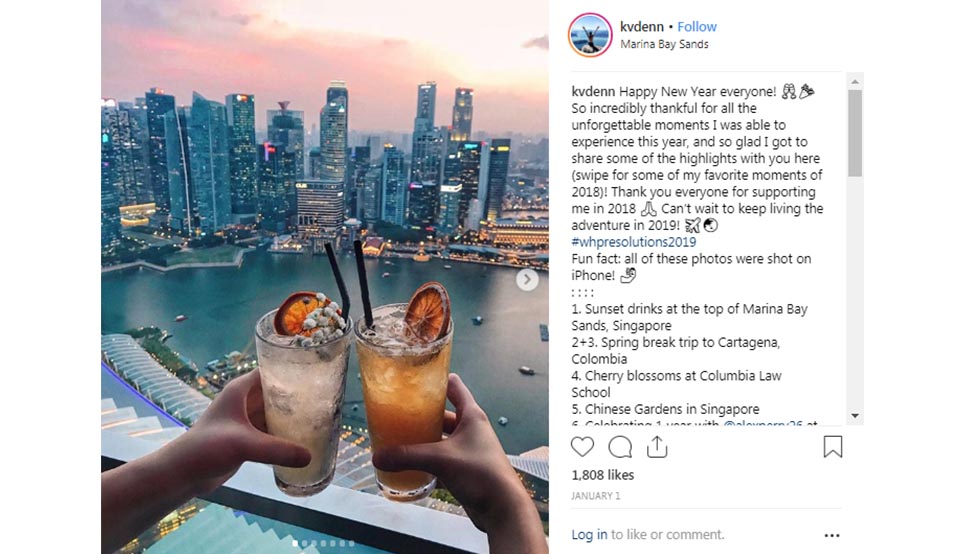Share the post via the upload arrow icon
Viewport: 959px width, 554px height.
657,447
